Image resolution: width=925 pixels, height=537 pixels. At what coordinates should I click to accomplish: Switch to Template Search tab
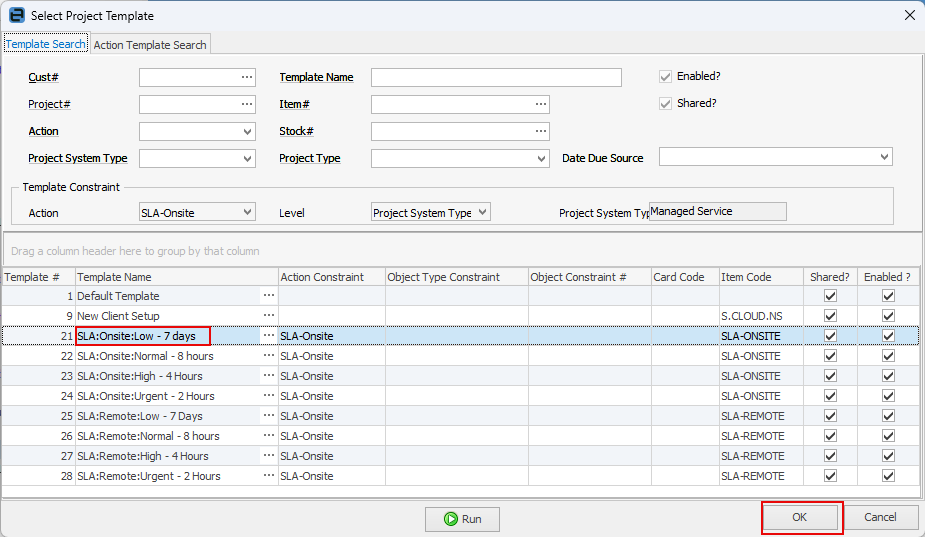click(45, 44)
